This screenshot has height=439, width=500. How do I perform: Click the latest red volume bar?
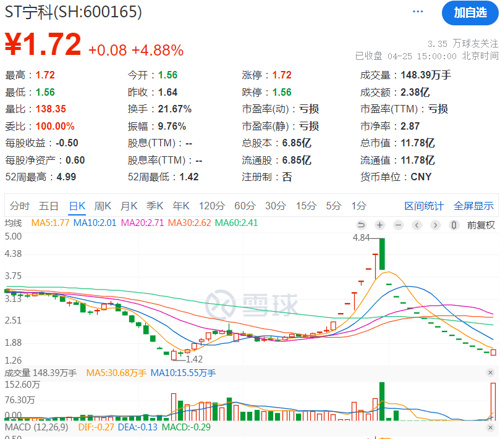click(493, 401)
